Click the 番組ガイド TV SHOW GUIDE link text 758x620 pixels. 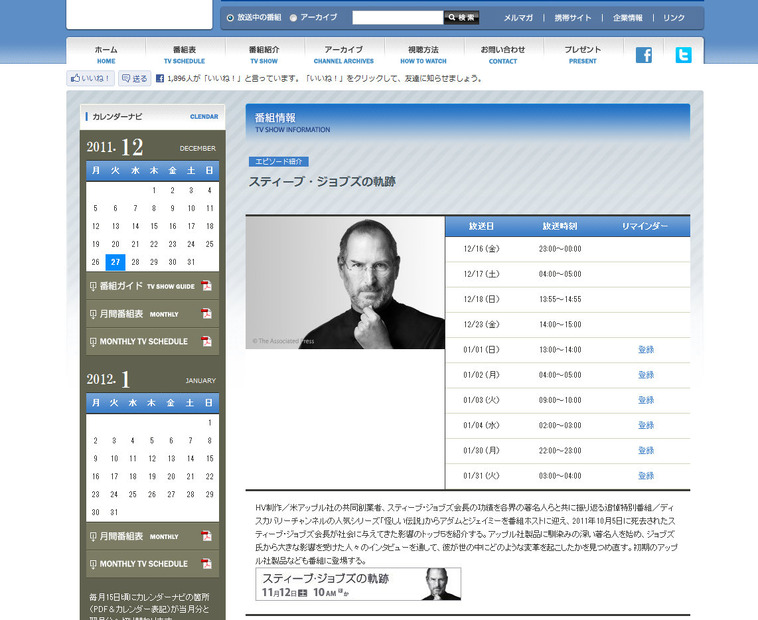click(147, 286)
